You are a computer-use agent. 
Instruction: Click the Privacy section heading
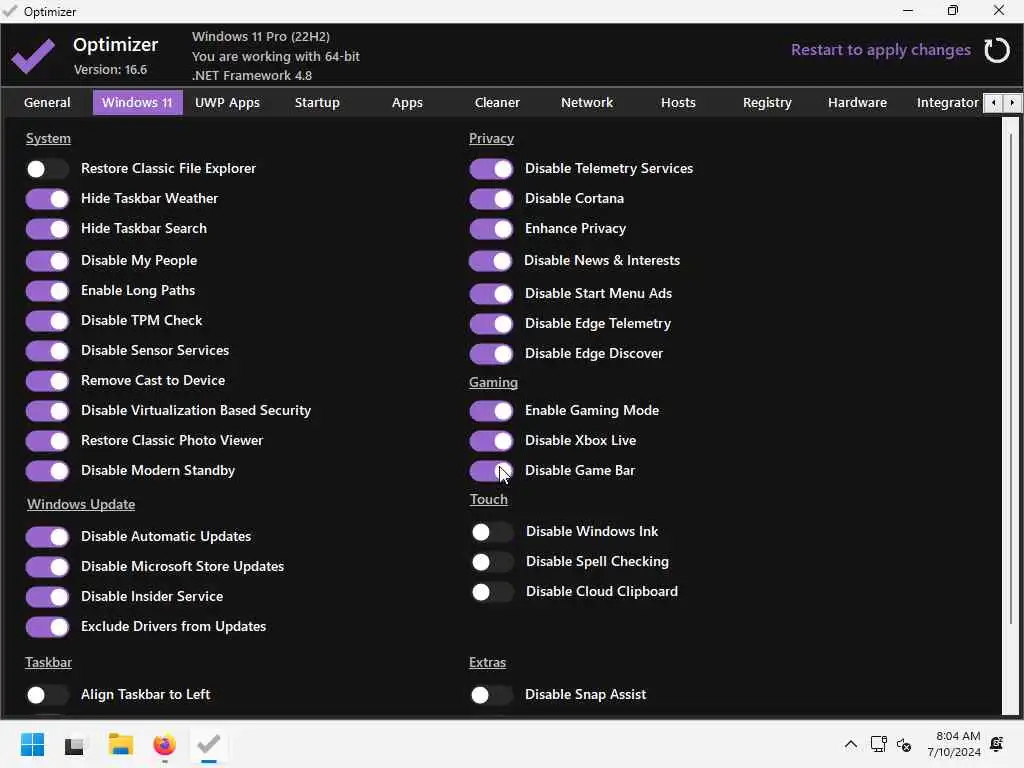(491, 138)
